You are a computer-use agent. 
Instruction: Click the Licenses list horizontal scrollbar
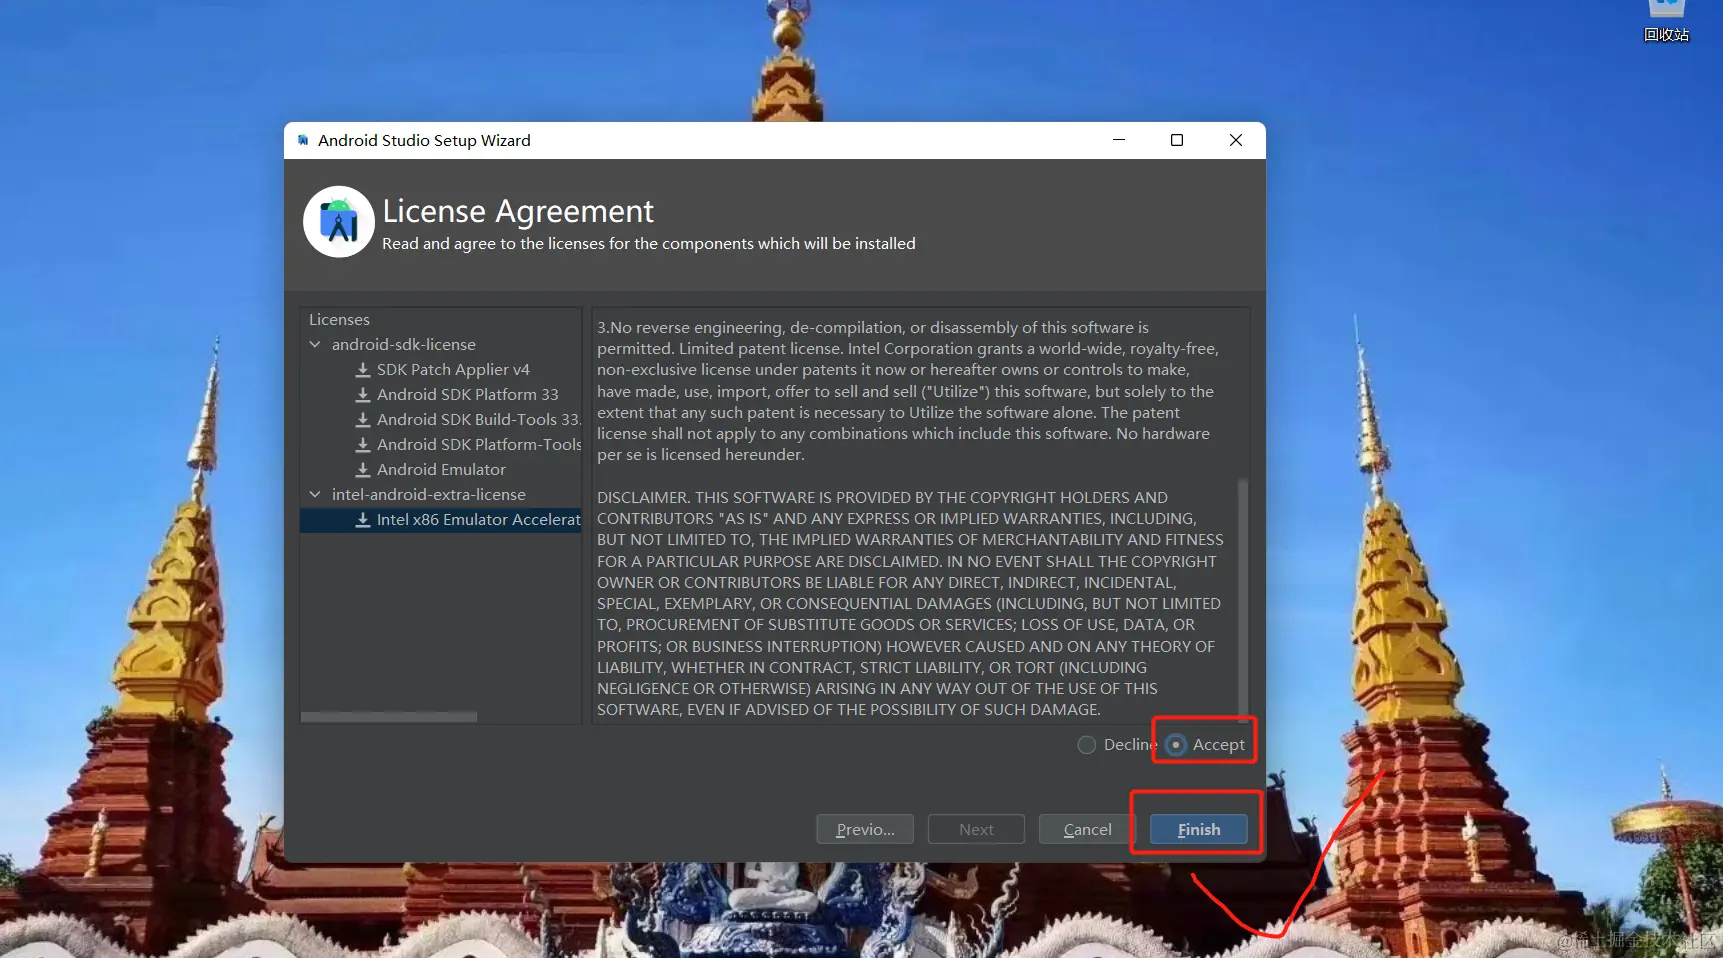[389, 717]
